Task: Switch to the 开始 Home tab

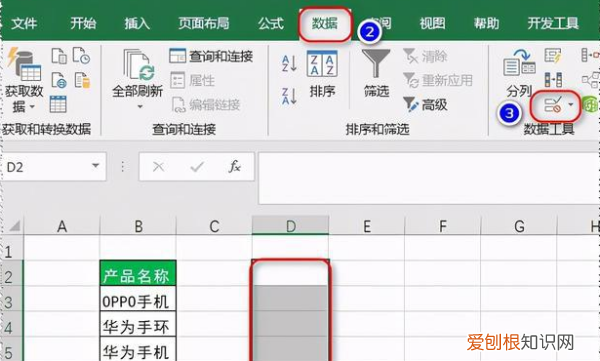Action: pos(83,23)
